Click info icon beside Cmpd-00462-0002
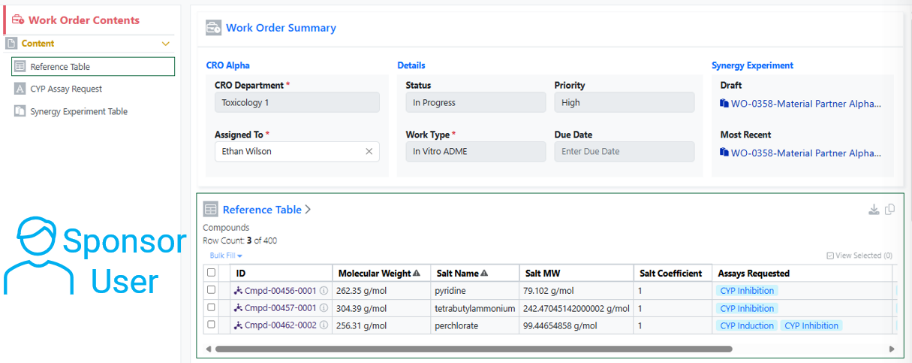This screenshot has width=912, height=363. pyautogui.click(x=324, y=326)
